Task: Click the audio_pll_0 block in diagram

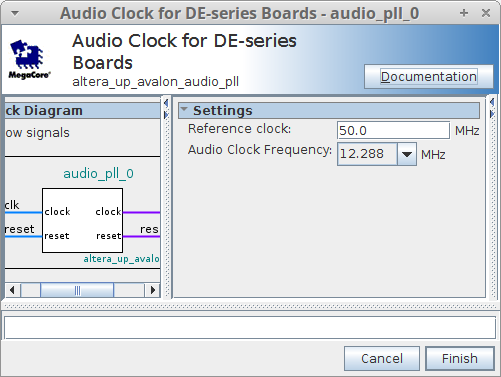Action: tap(82, 220)
